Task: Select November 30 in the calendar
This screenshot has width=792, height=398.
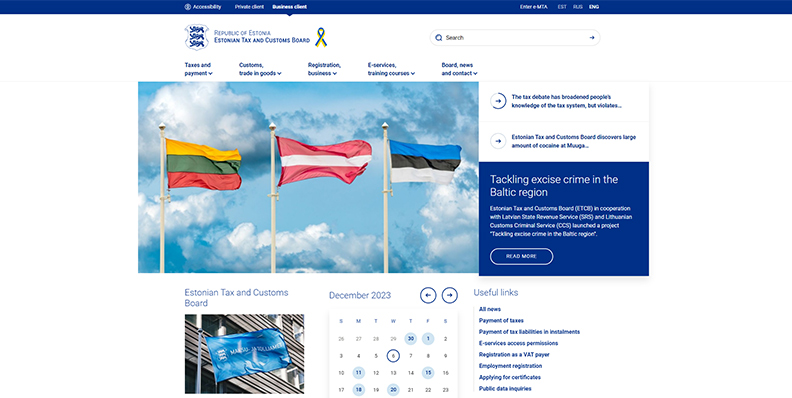Action: [x=411, y=339]
